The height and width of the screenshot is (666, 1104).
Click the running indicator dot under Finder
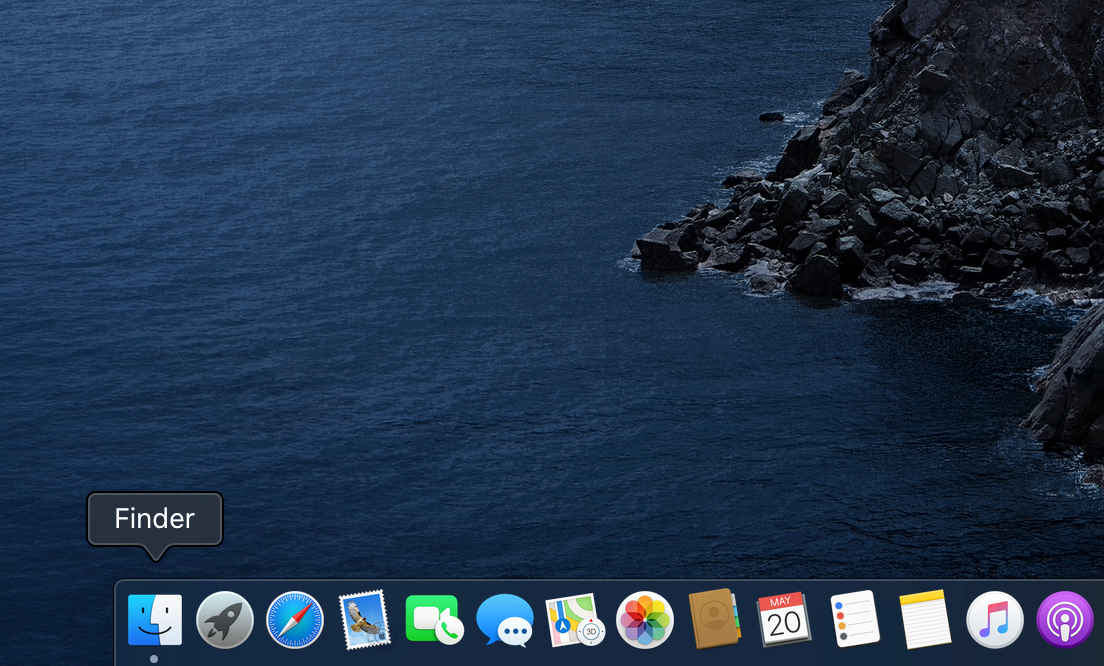click(155, 658)
